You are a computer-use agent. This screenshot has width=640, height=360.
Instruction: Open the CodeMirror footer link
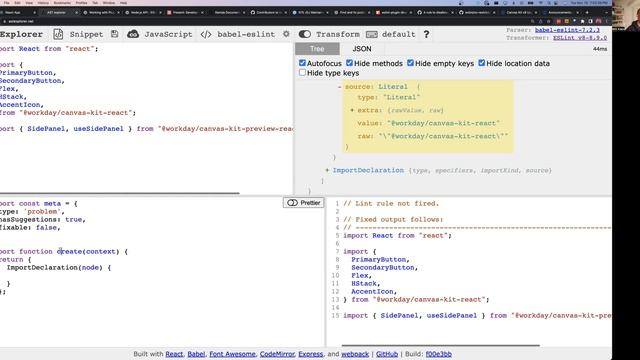[277, 354]
